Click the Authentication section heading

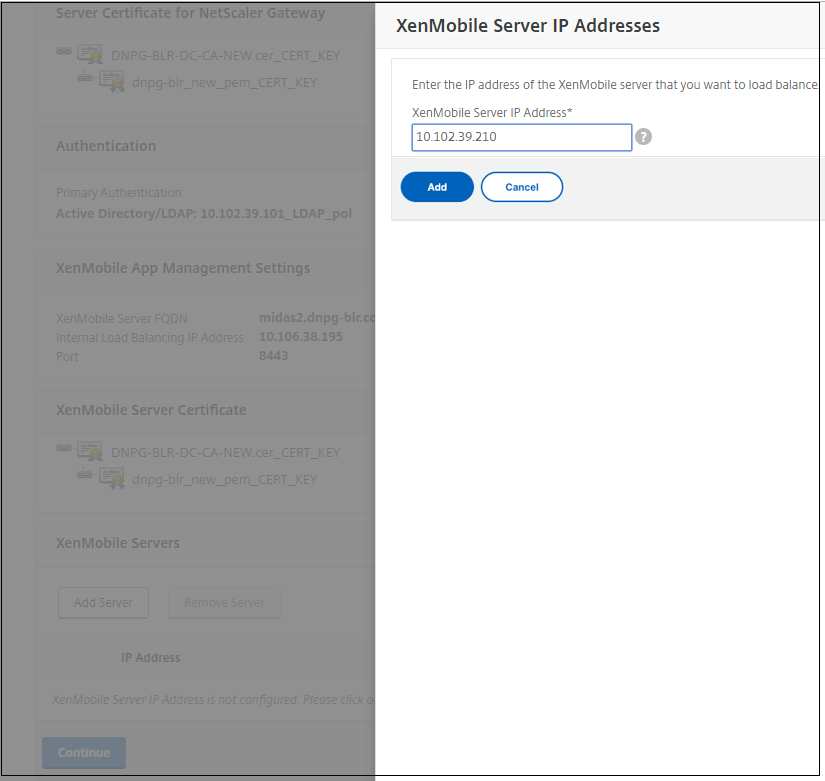106,146
